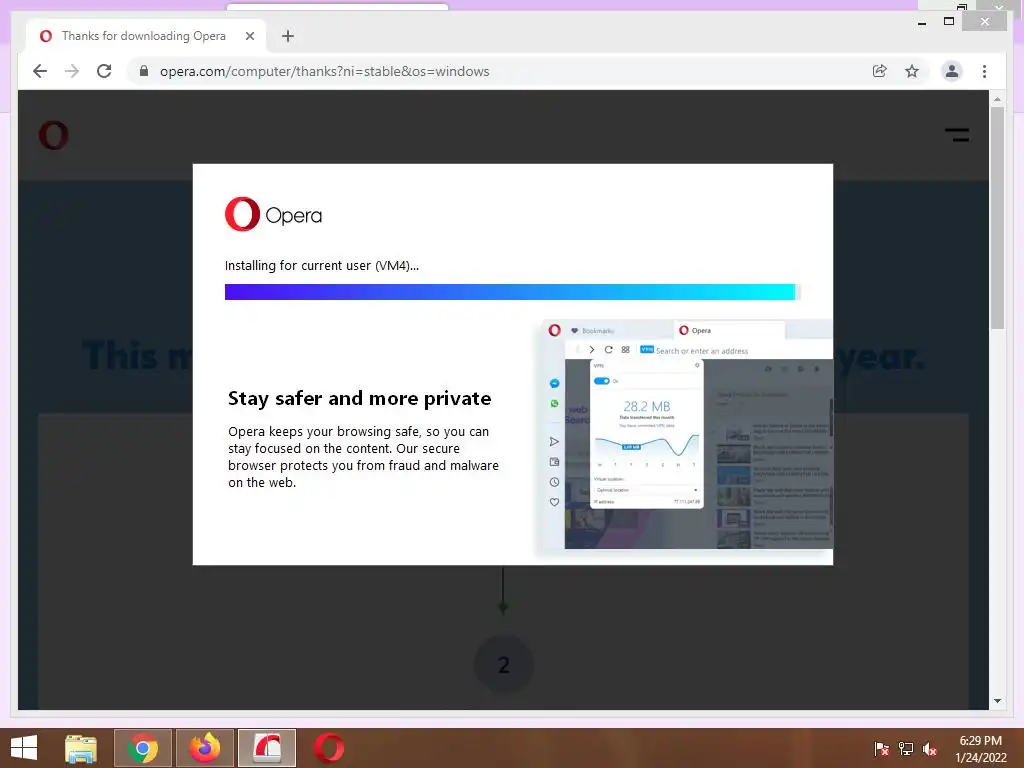The width and height of the screenshot is (1024, 768).
Task: Open the Chrome three-dot menu
Action: (x=984, y=71)
